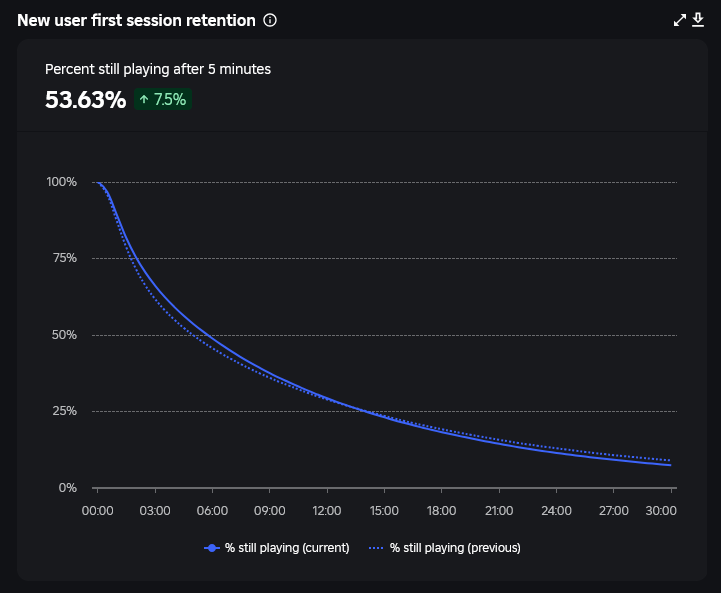Click the green up-arrow 7.5% badge
The height and width of the screenshot is (593, 721).
pyautogui.click(x=163, y=99)
